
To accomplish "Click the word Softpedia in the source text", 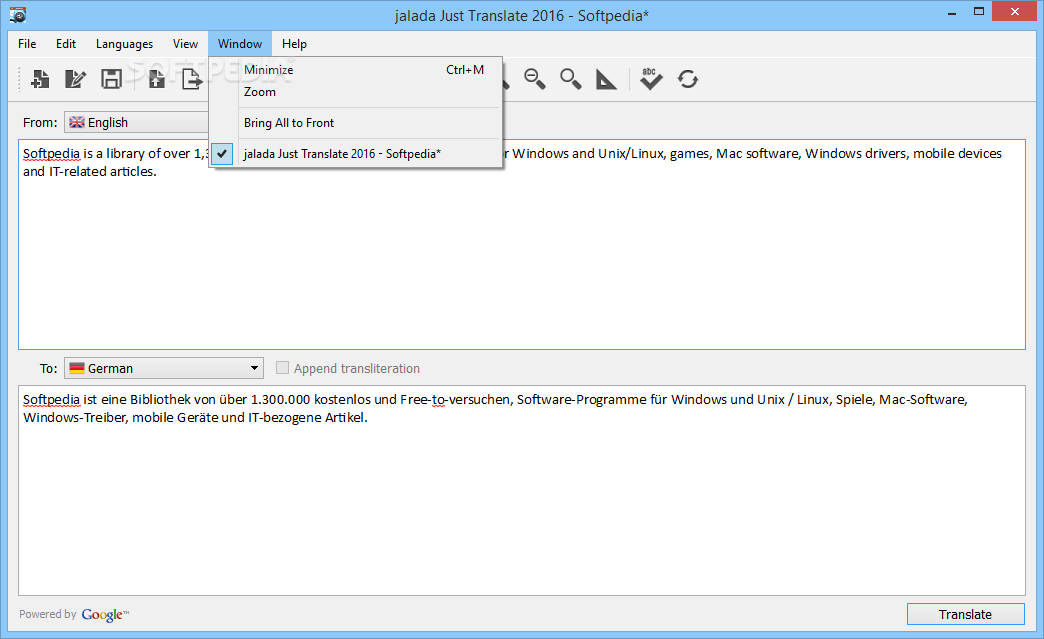I will 51,154.
